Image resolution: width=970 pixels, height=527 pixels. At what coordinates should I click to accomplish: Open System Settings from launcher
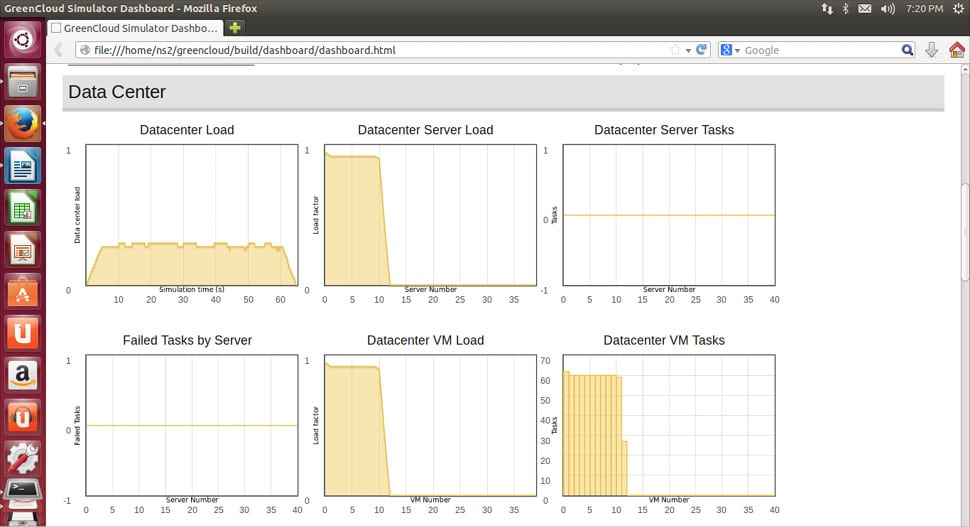tap(22, 458)
